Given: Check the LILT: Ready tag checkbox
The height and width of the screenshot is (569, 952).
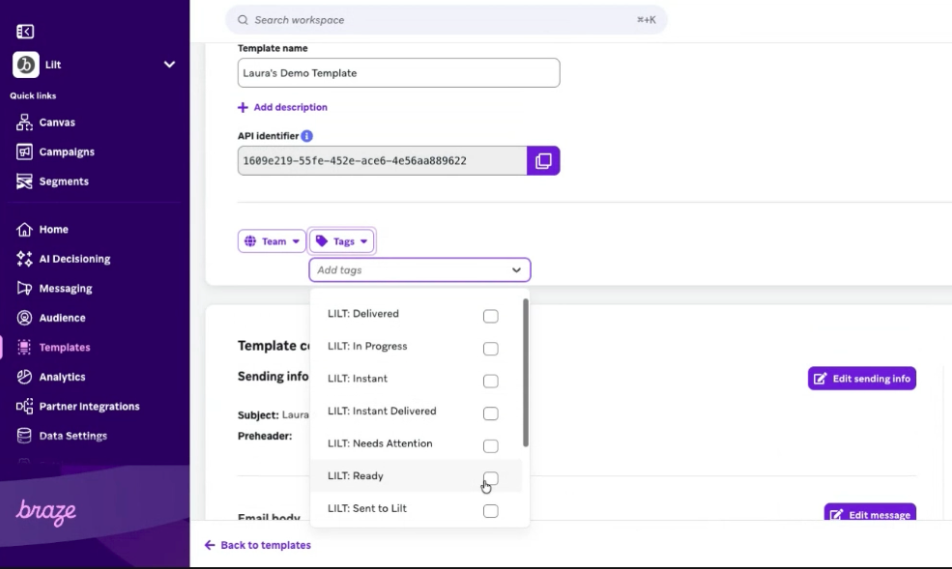Looking at the screenshot, I should click(490, 478).
